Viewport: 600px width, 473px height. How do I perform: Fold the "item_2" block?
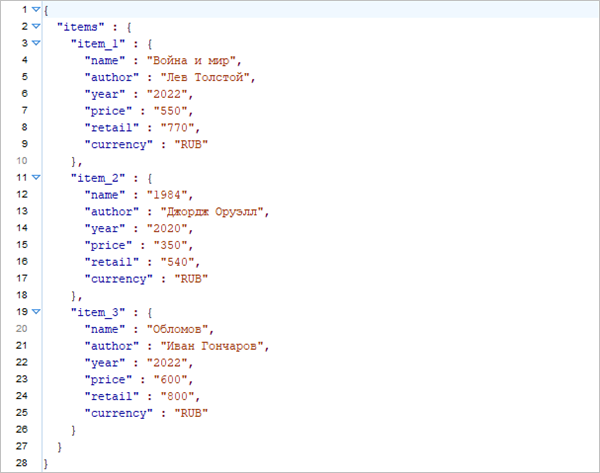[x=36, y=177]
